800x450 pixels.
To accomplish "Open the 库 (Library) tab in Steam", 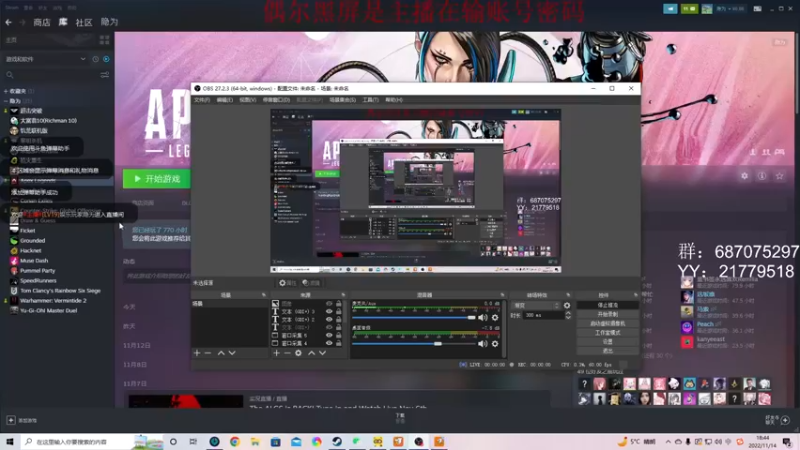I will click(63, 22).
